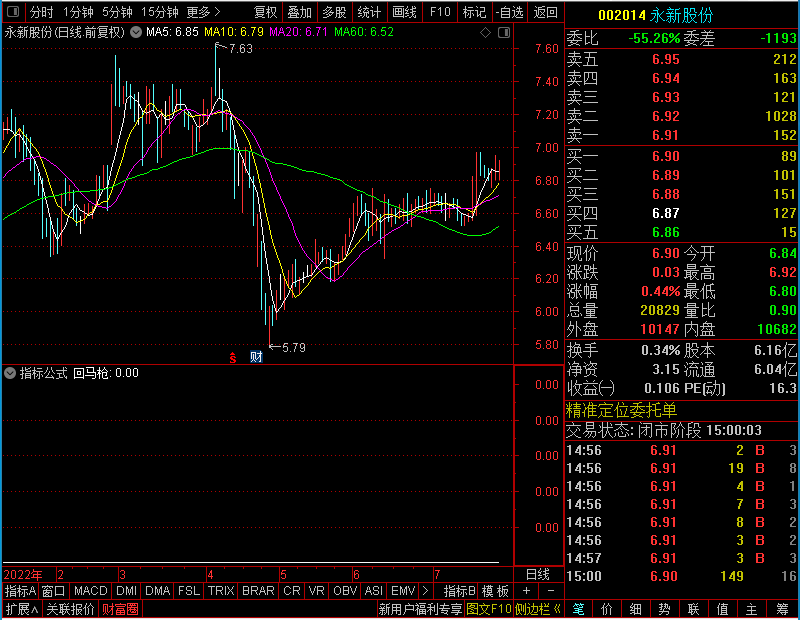Image resolution: width=800 pixels, height=620 pixels.
Task: Click the red S marker under the chart
Action: pos(233,358)
